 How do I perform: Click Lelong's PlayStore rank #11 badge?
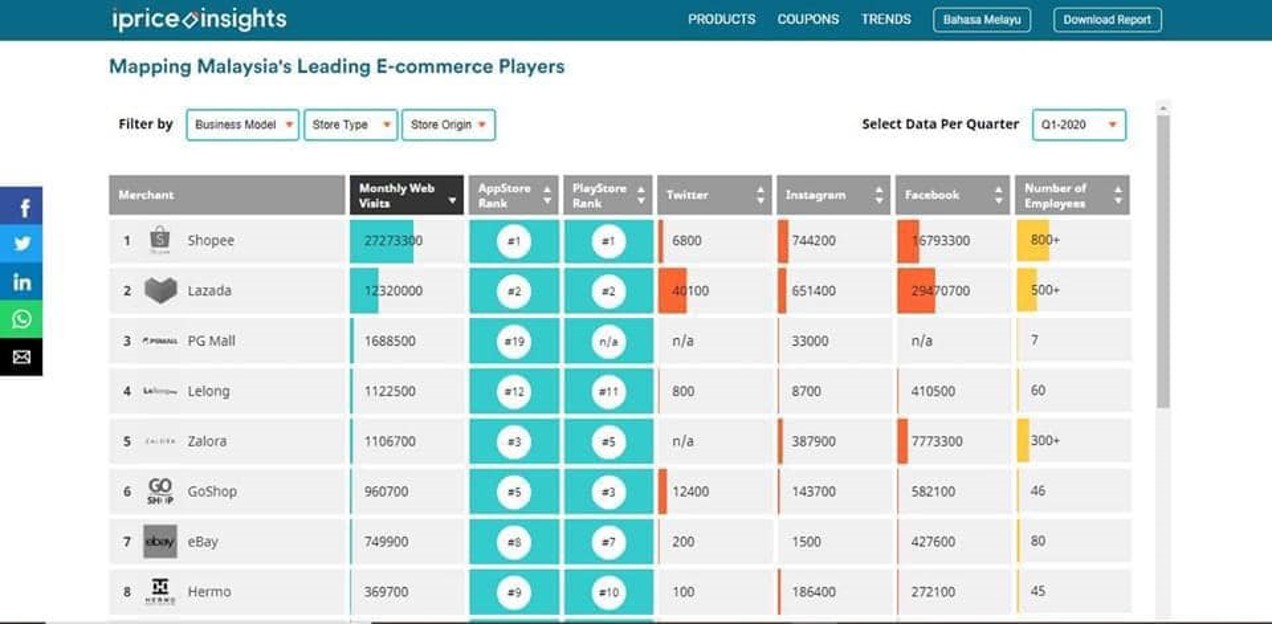pos(608,391)
